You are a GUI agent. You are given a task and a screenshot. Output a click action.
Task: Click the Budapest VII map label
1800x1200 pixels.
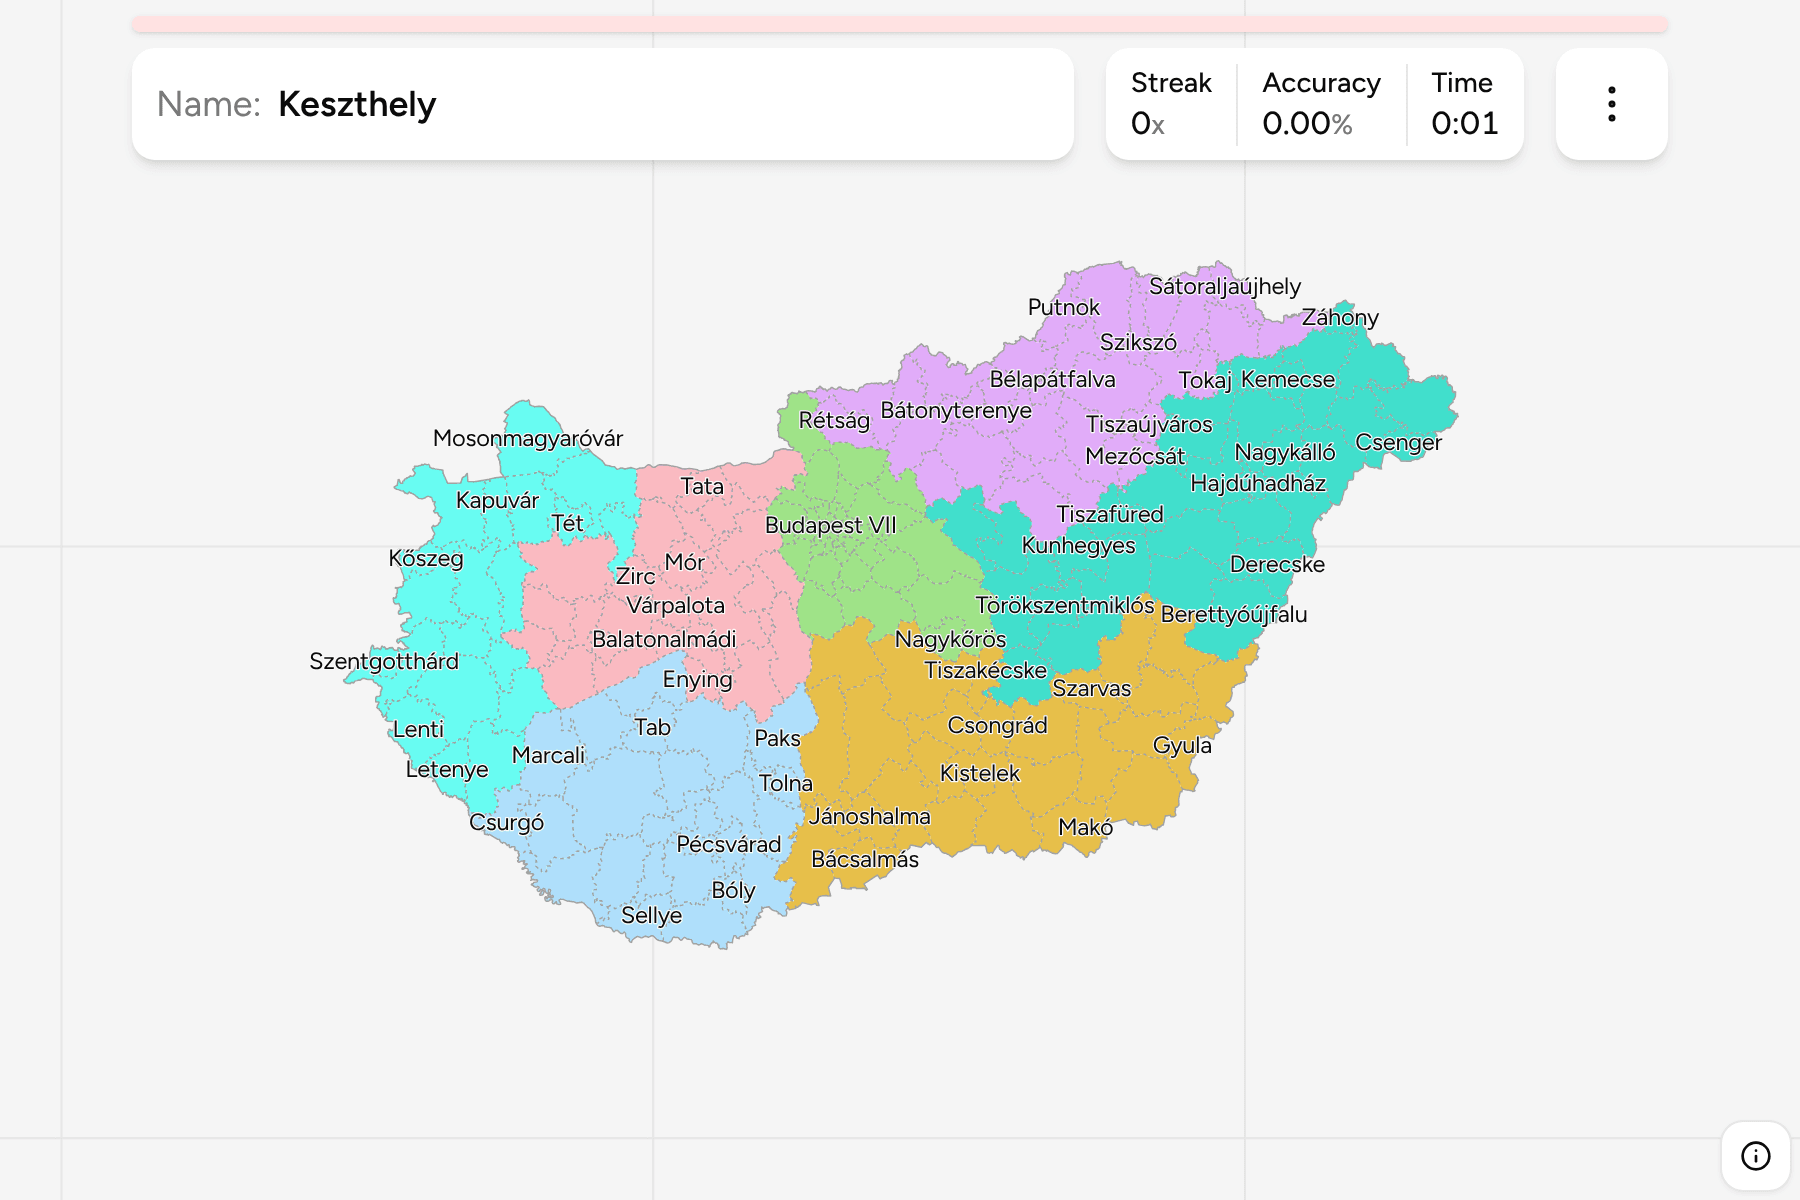coord(830,525)
